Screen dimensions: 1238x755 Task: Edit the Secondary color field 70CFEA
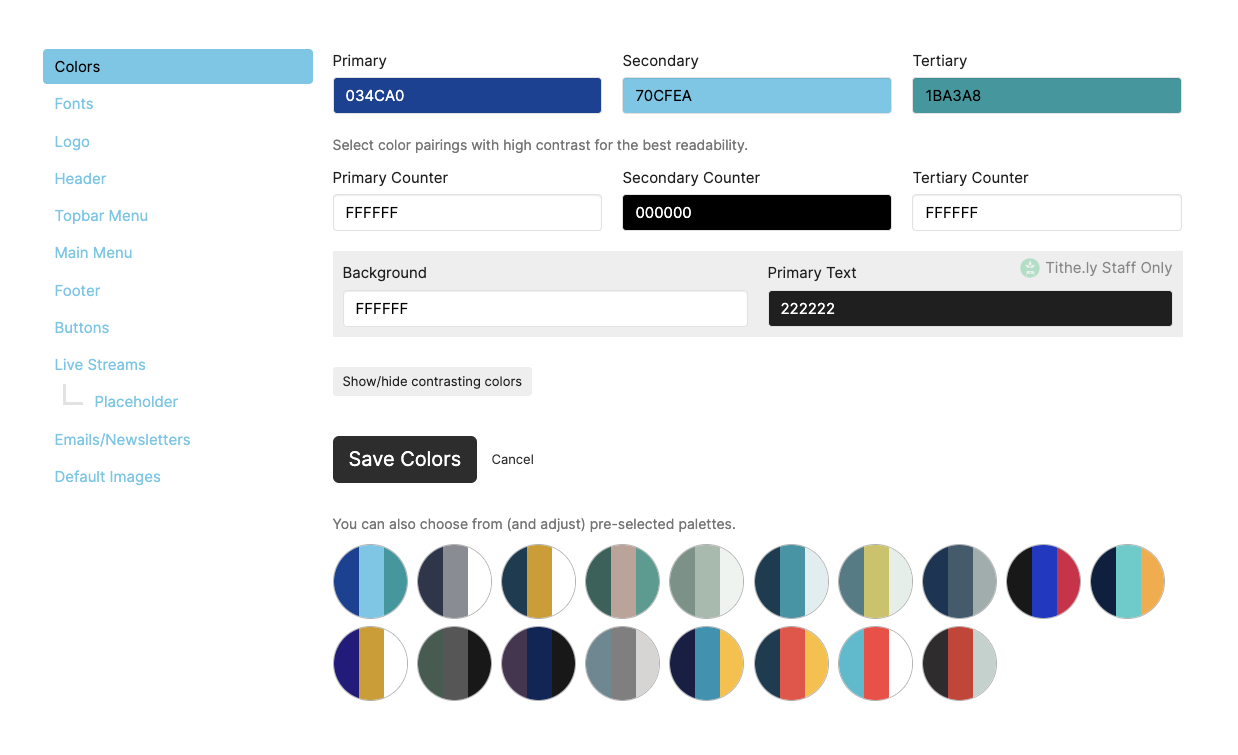point(757,96)
